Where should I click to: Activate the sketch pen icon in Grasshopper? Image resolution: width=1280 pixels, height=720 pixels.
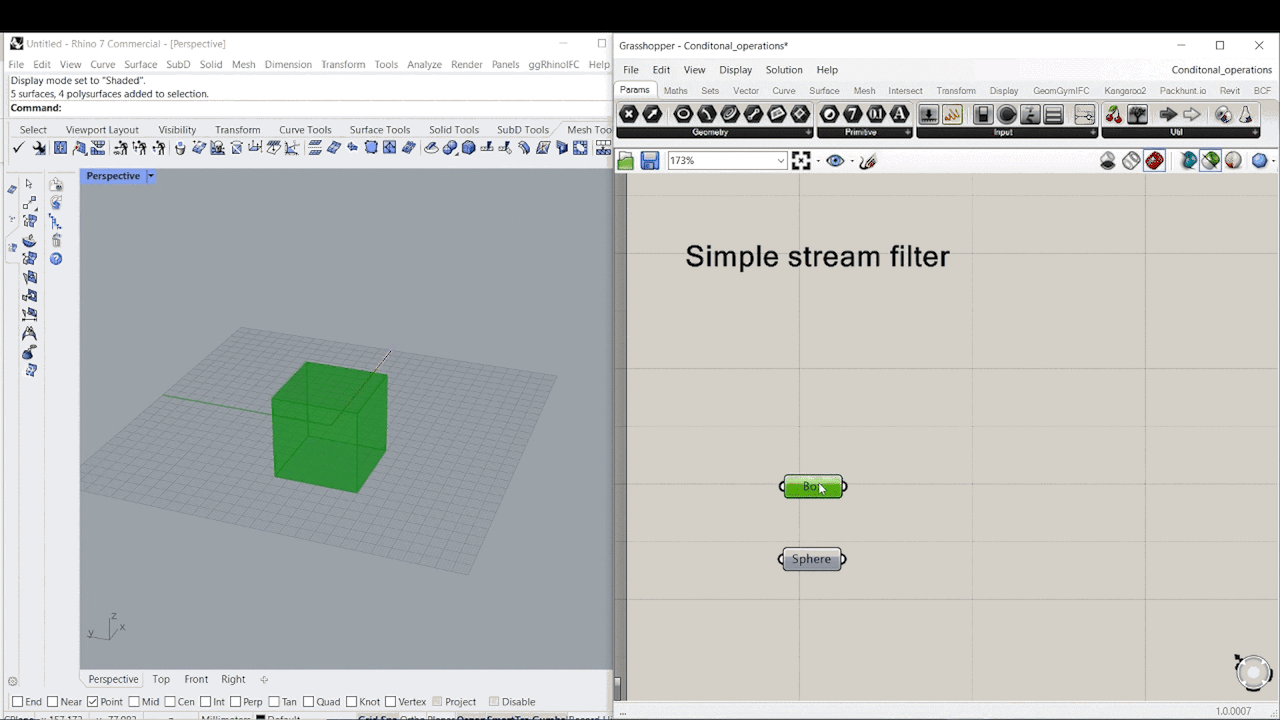coord(868,161)
